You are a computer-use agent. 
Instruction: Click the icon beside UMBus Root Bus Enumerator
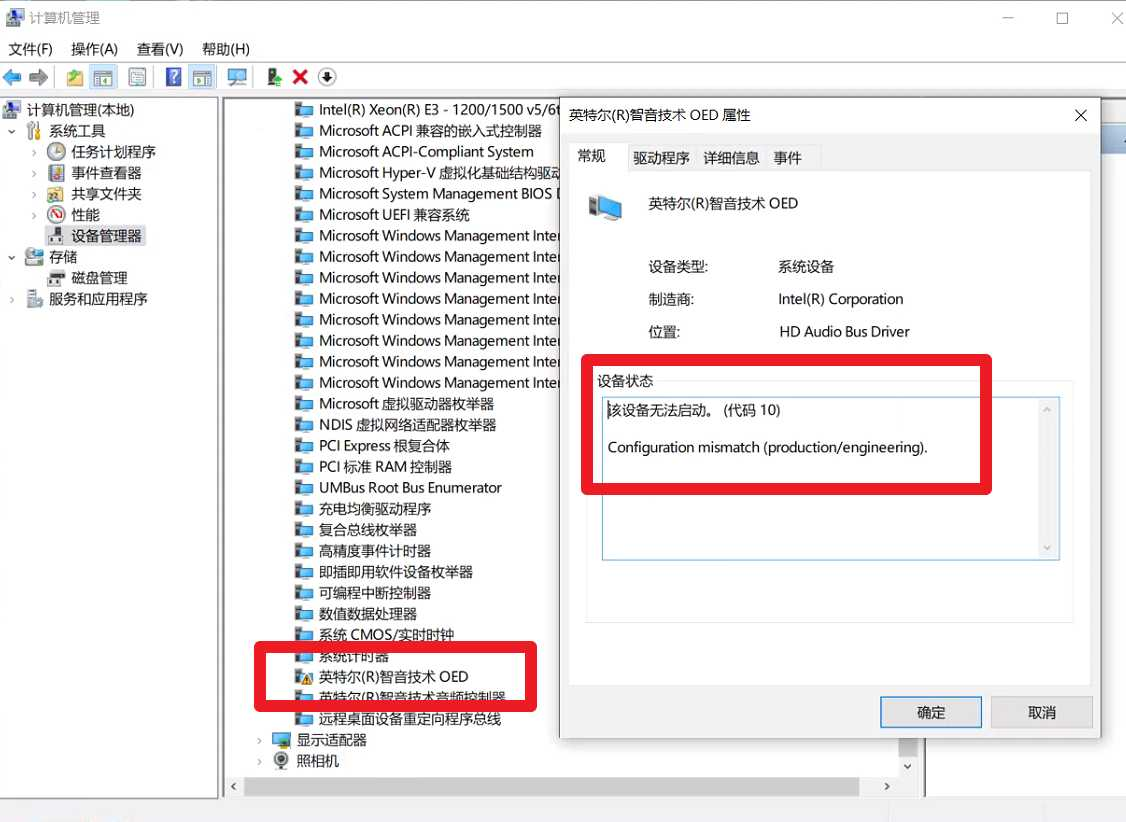pos(304,488)
